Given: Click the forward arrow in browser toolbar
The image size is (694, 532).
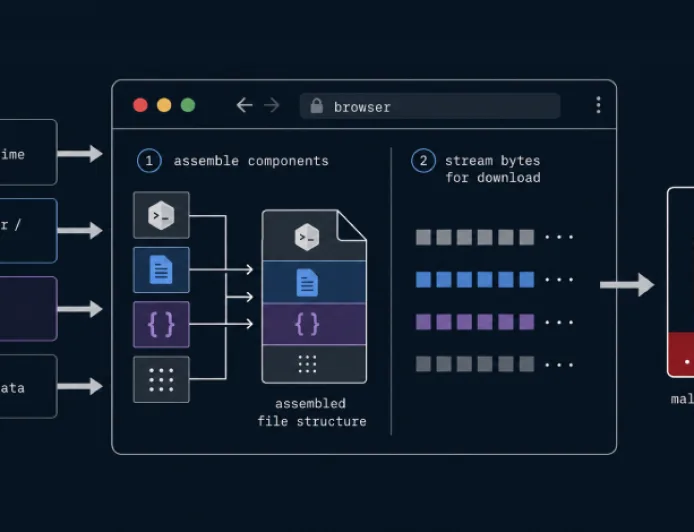Looking at the screenshot, I should (x=272, y=105).
